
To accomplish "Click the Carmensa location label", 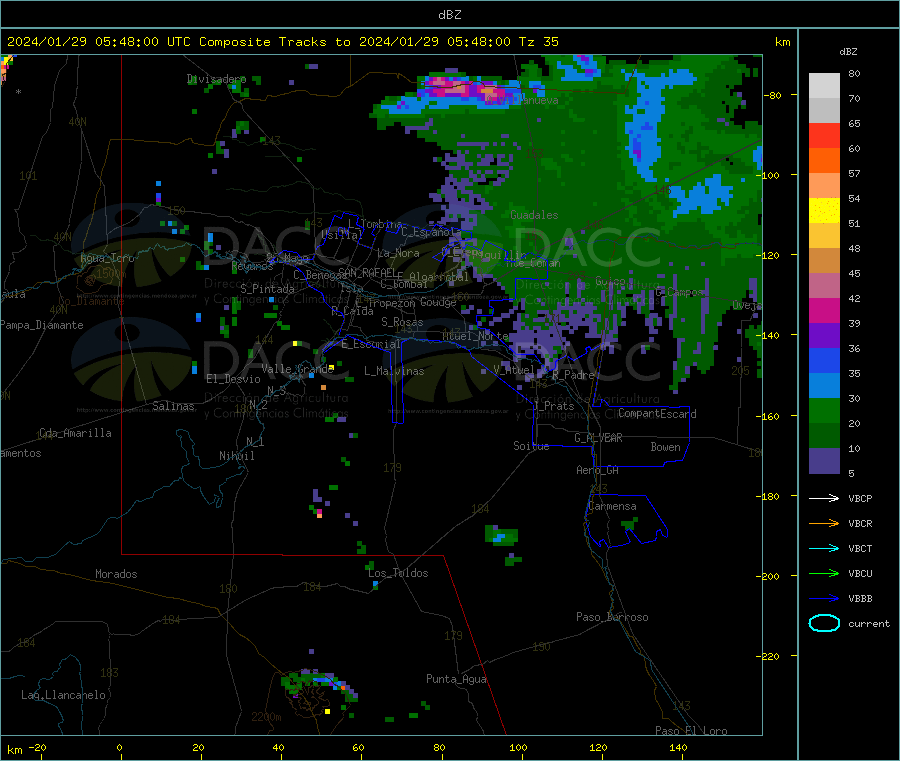I will [612, 507].
